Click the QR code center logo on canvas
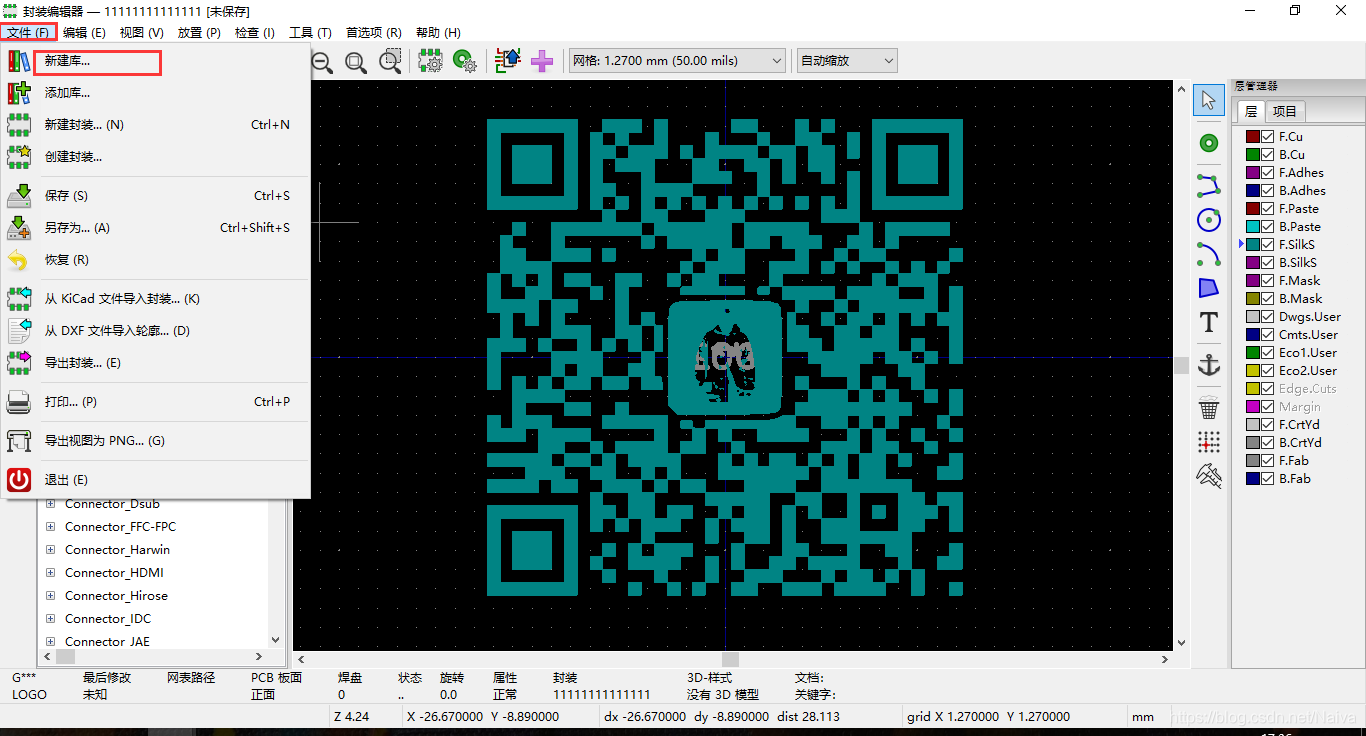Image resolution: width=1366 pixels, height=736 pixels. click(x=725, y=357)
